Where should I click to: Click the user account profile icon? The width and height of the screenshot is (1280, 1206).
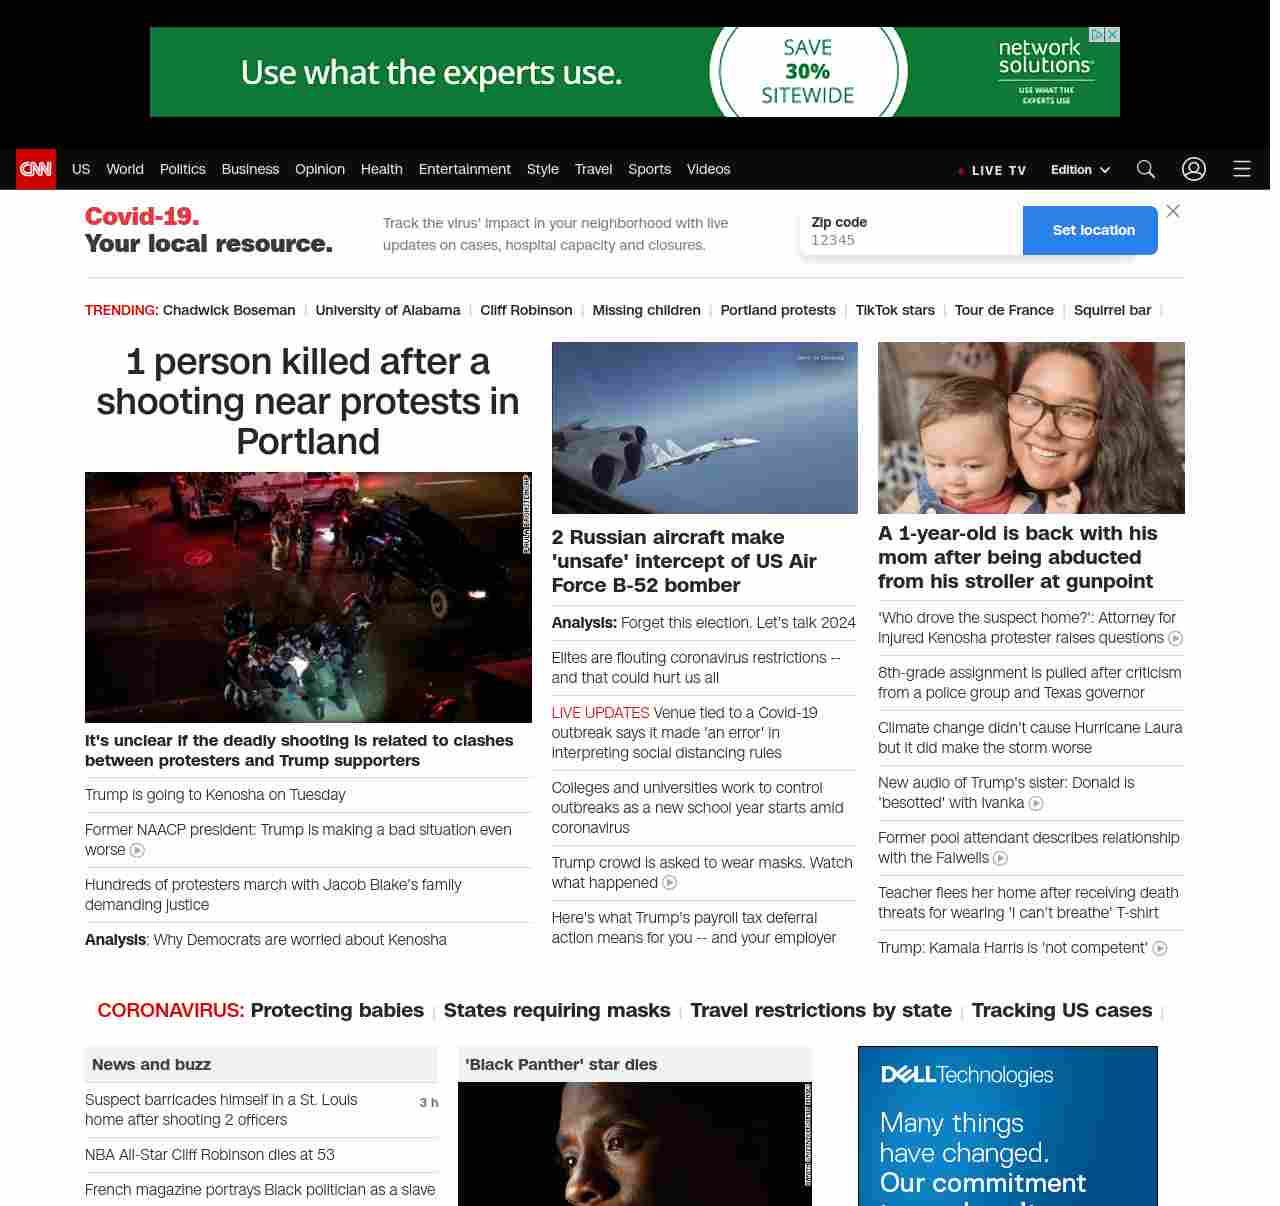(1193, 169)
